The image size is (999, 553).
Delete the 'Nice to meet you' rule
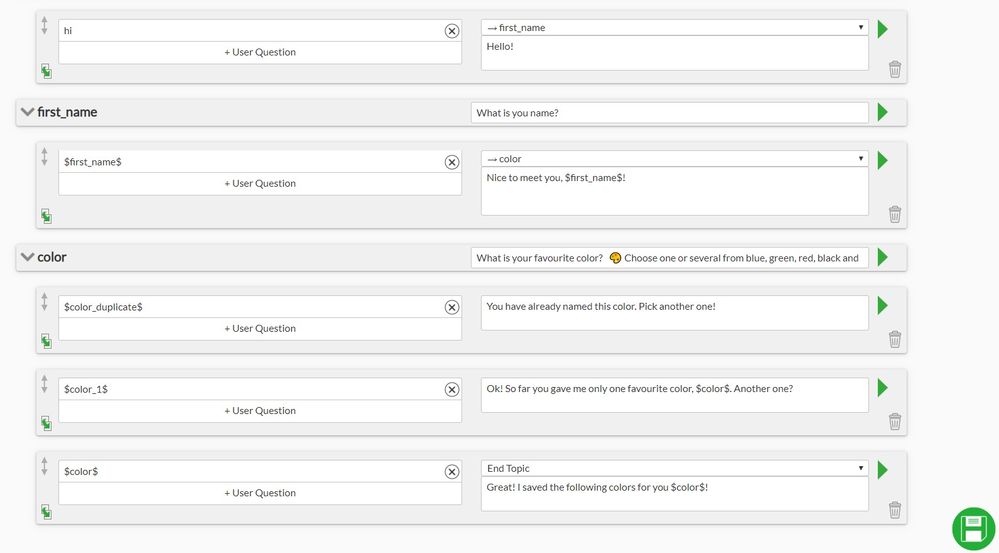pyautogui.click(x=895, y=214)
